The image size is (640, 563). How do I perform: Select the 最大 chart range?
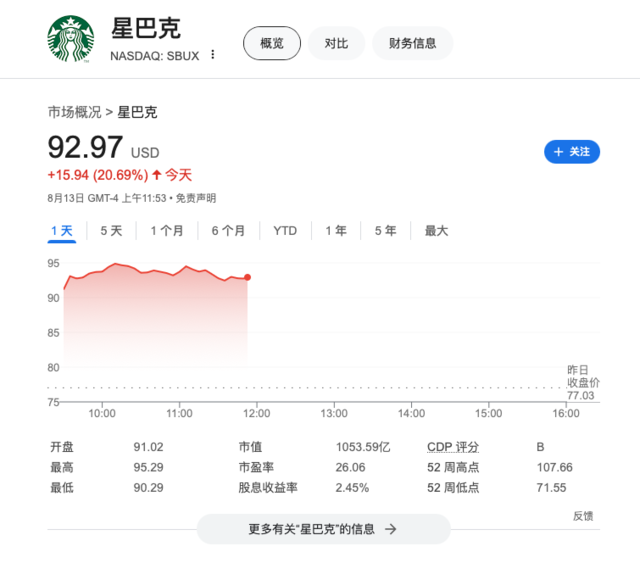point(436,231)
